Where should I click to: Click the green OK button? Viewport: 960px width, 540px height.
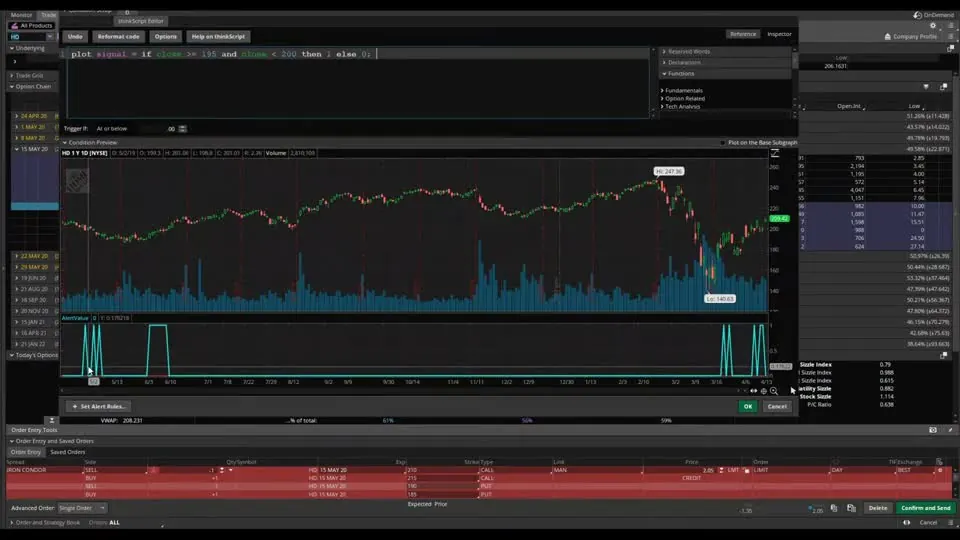pyautogui.click(x=748, y=407)
